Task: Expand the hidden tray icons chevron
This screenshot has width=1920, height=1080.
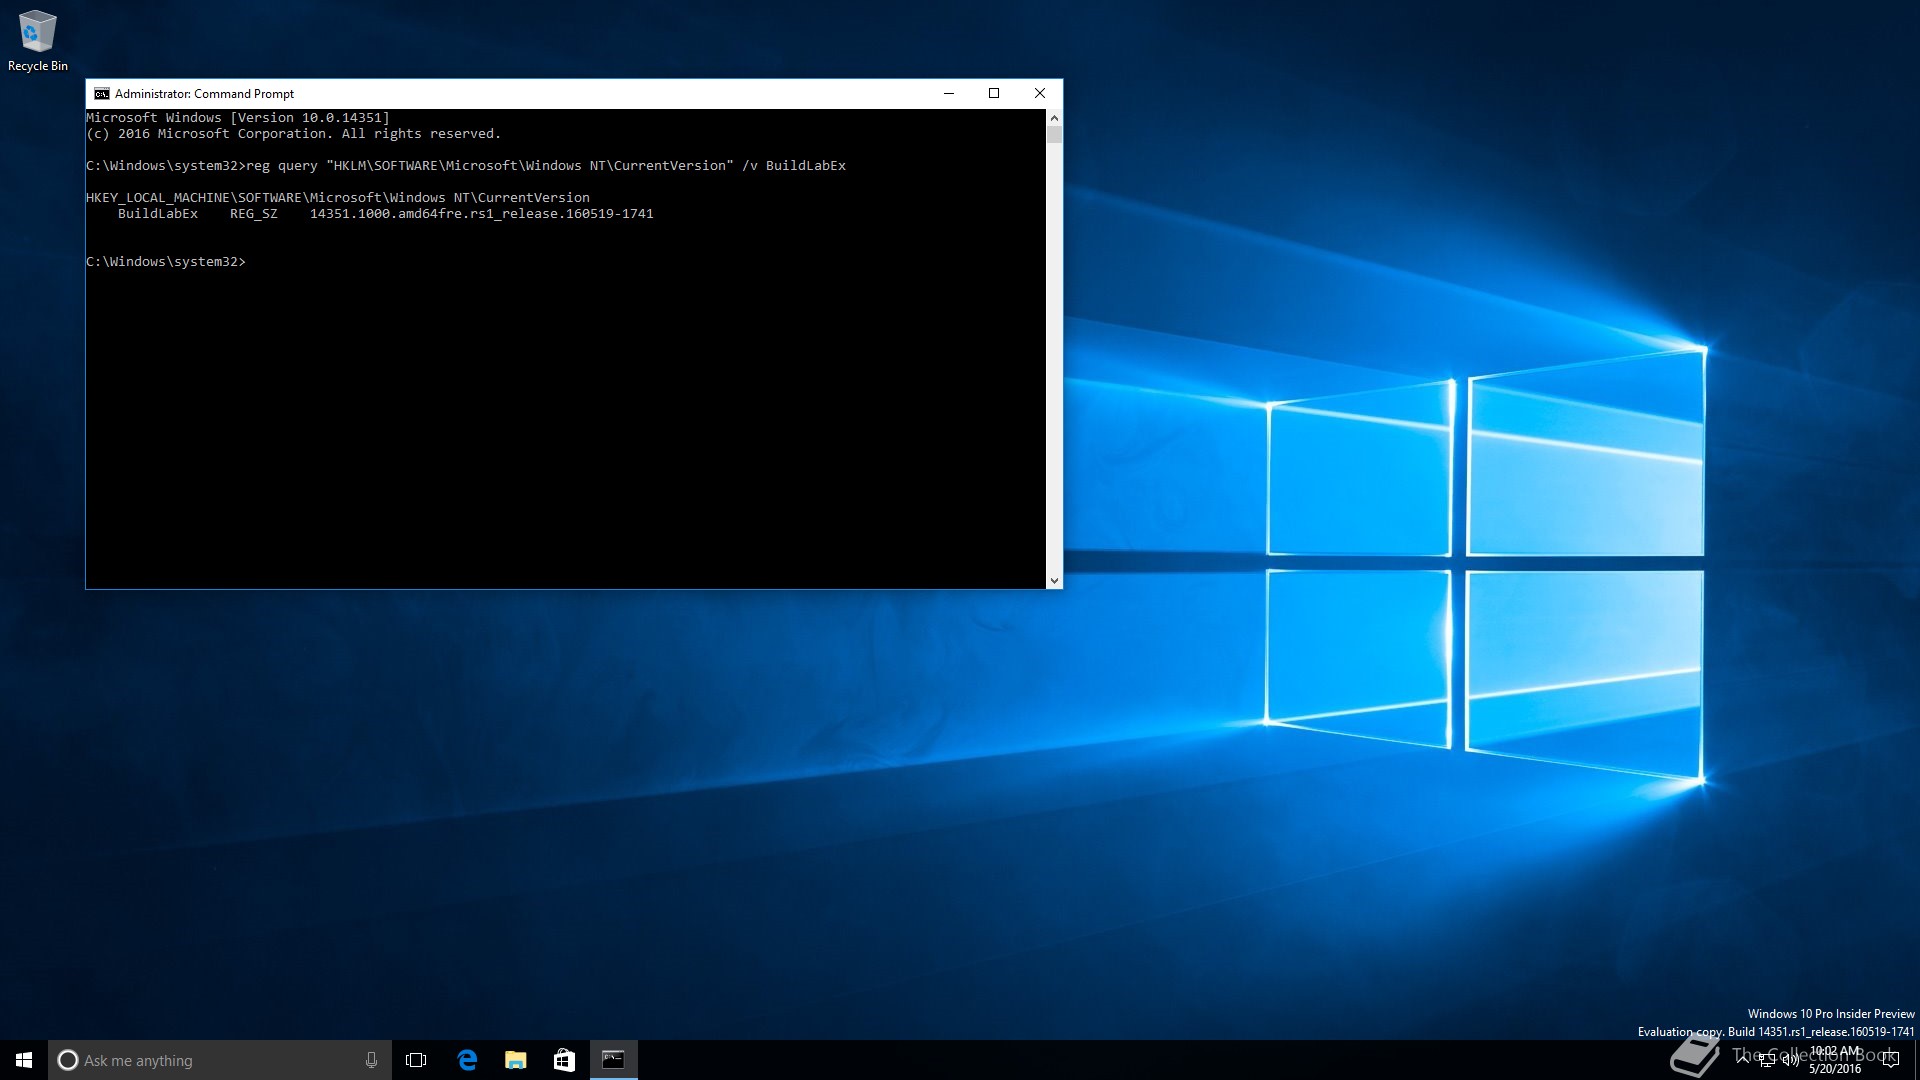Action: 1743,1058
